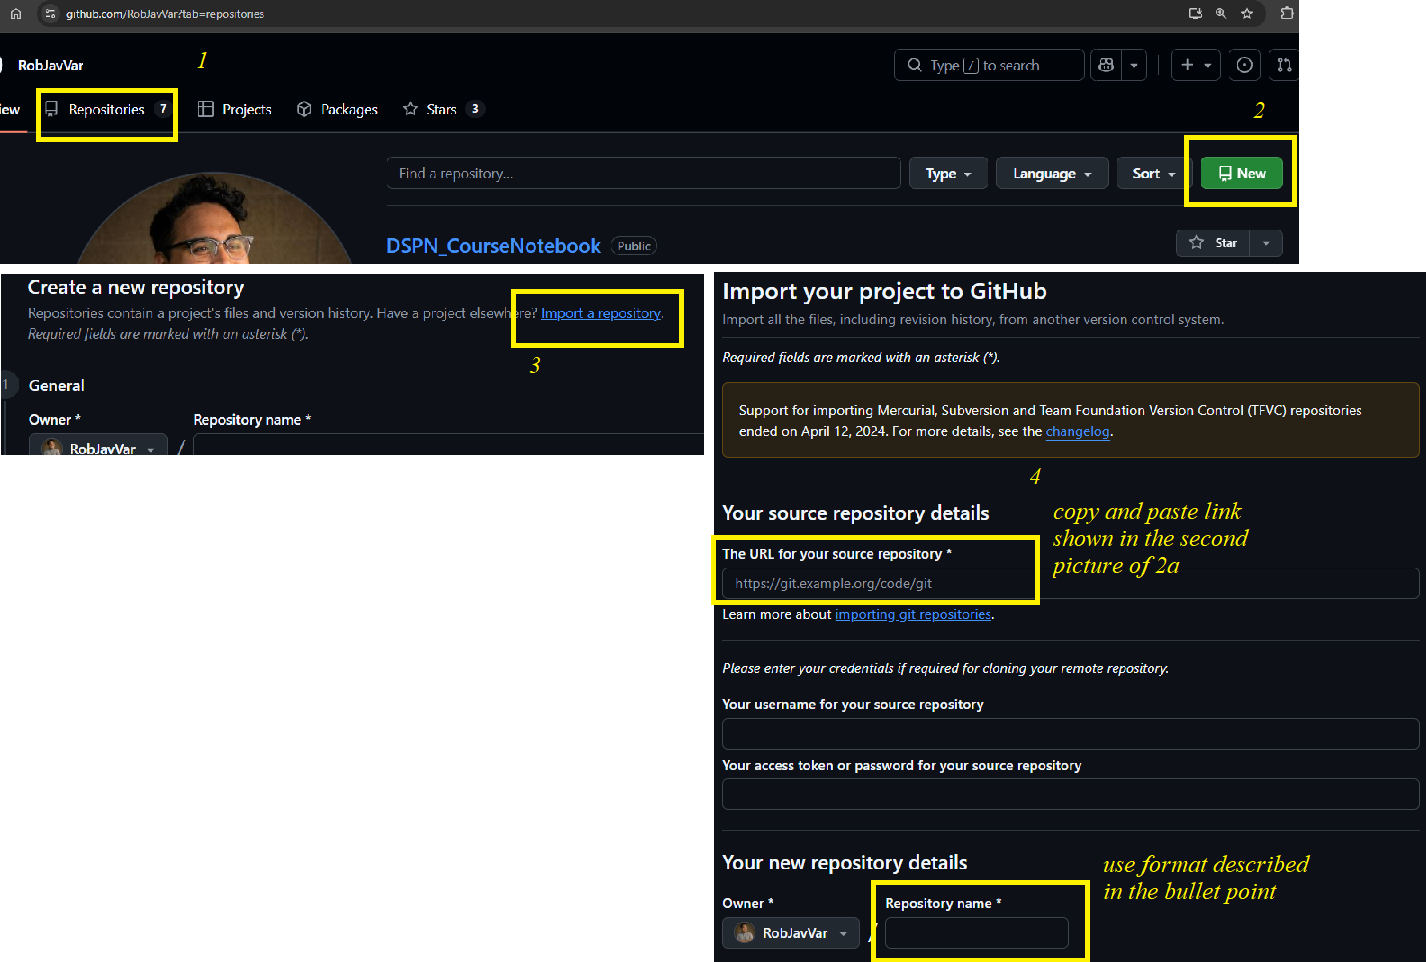Open the Language filter dropdown

click(1052, 173)
